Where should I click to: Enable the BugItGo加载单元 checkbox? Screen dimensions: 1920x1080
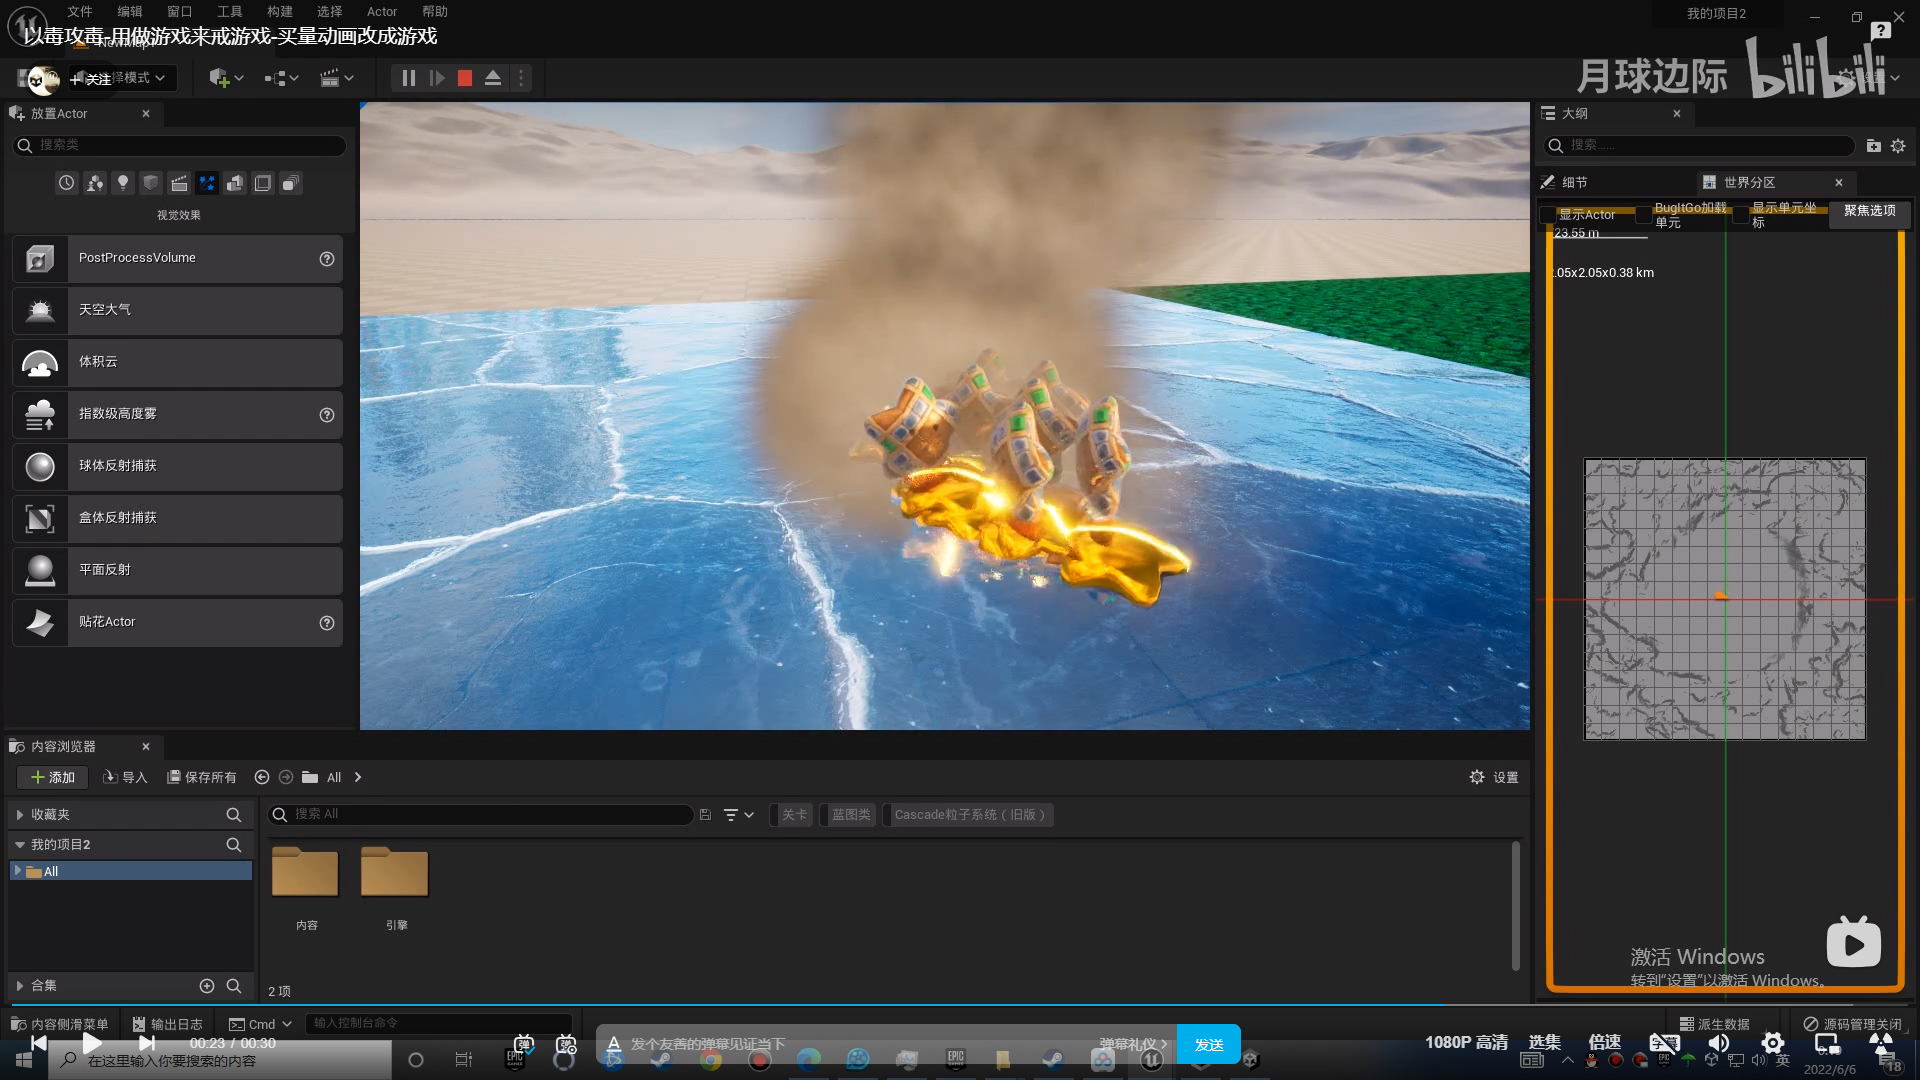click(1643, 215)
